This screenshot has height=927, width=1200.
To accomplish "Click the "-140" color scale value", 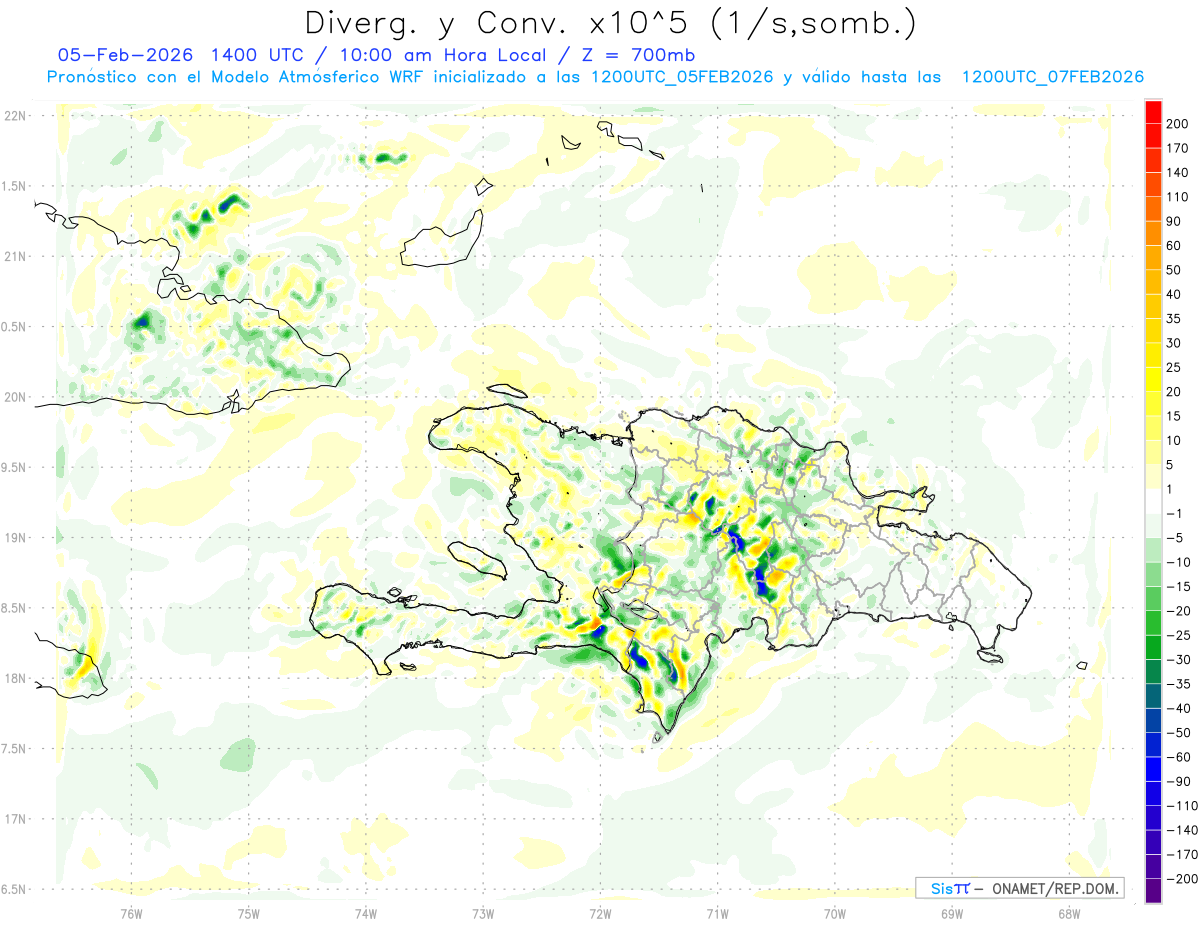I will tap(1182, 830).
